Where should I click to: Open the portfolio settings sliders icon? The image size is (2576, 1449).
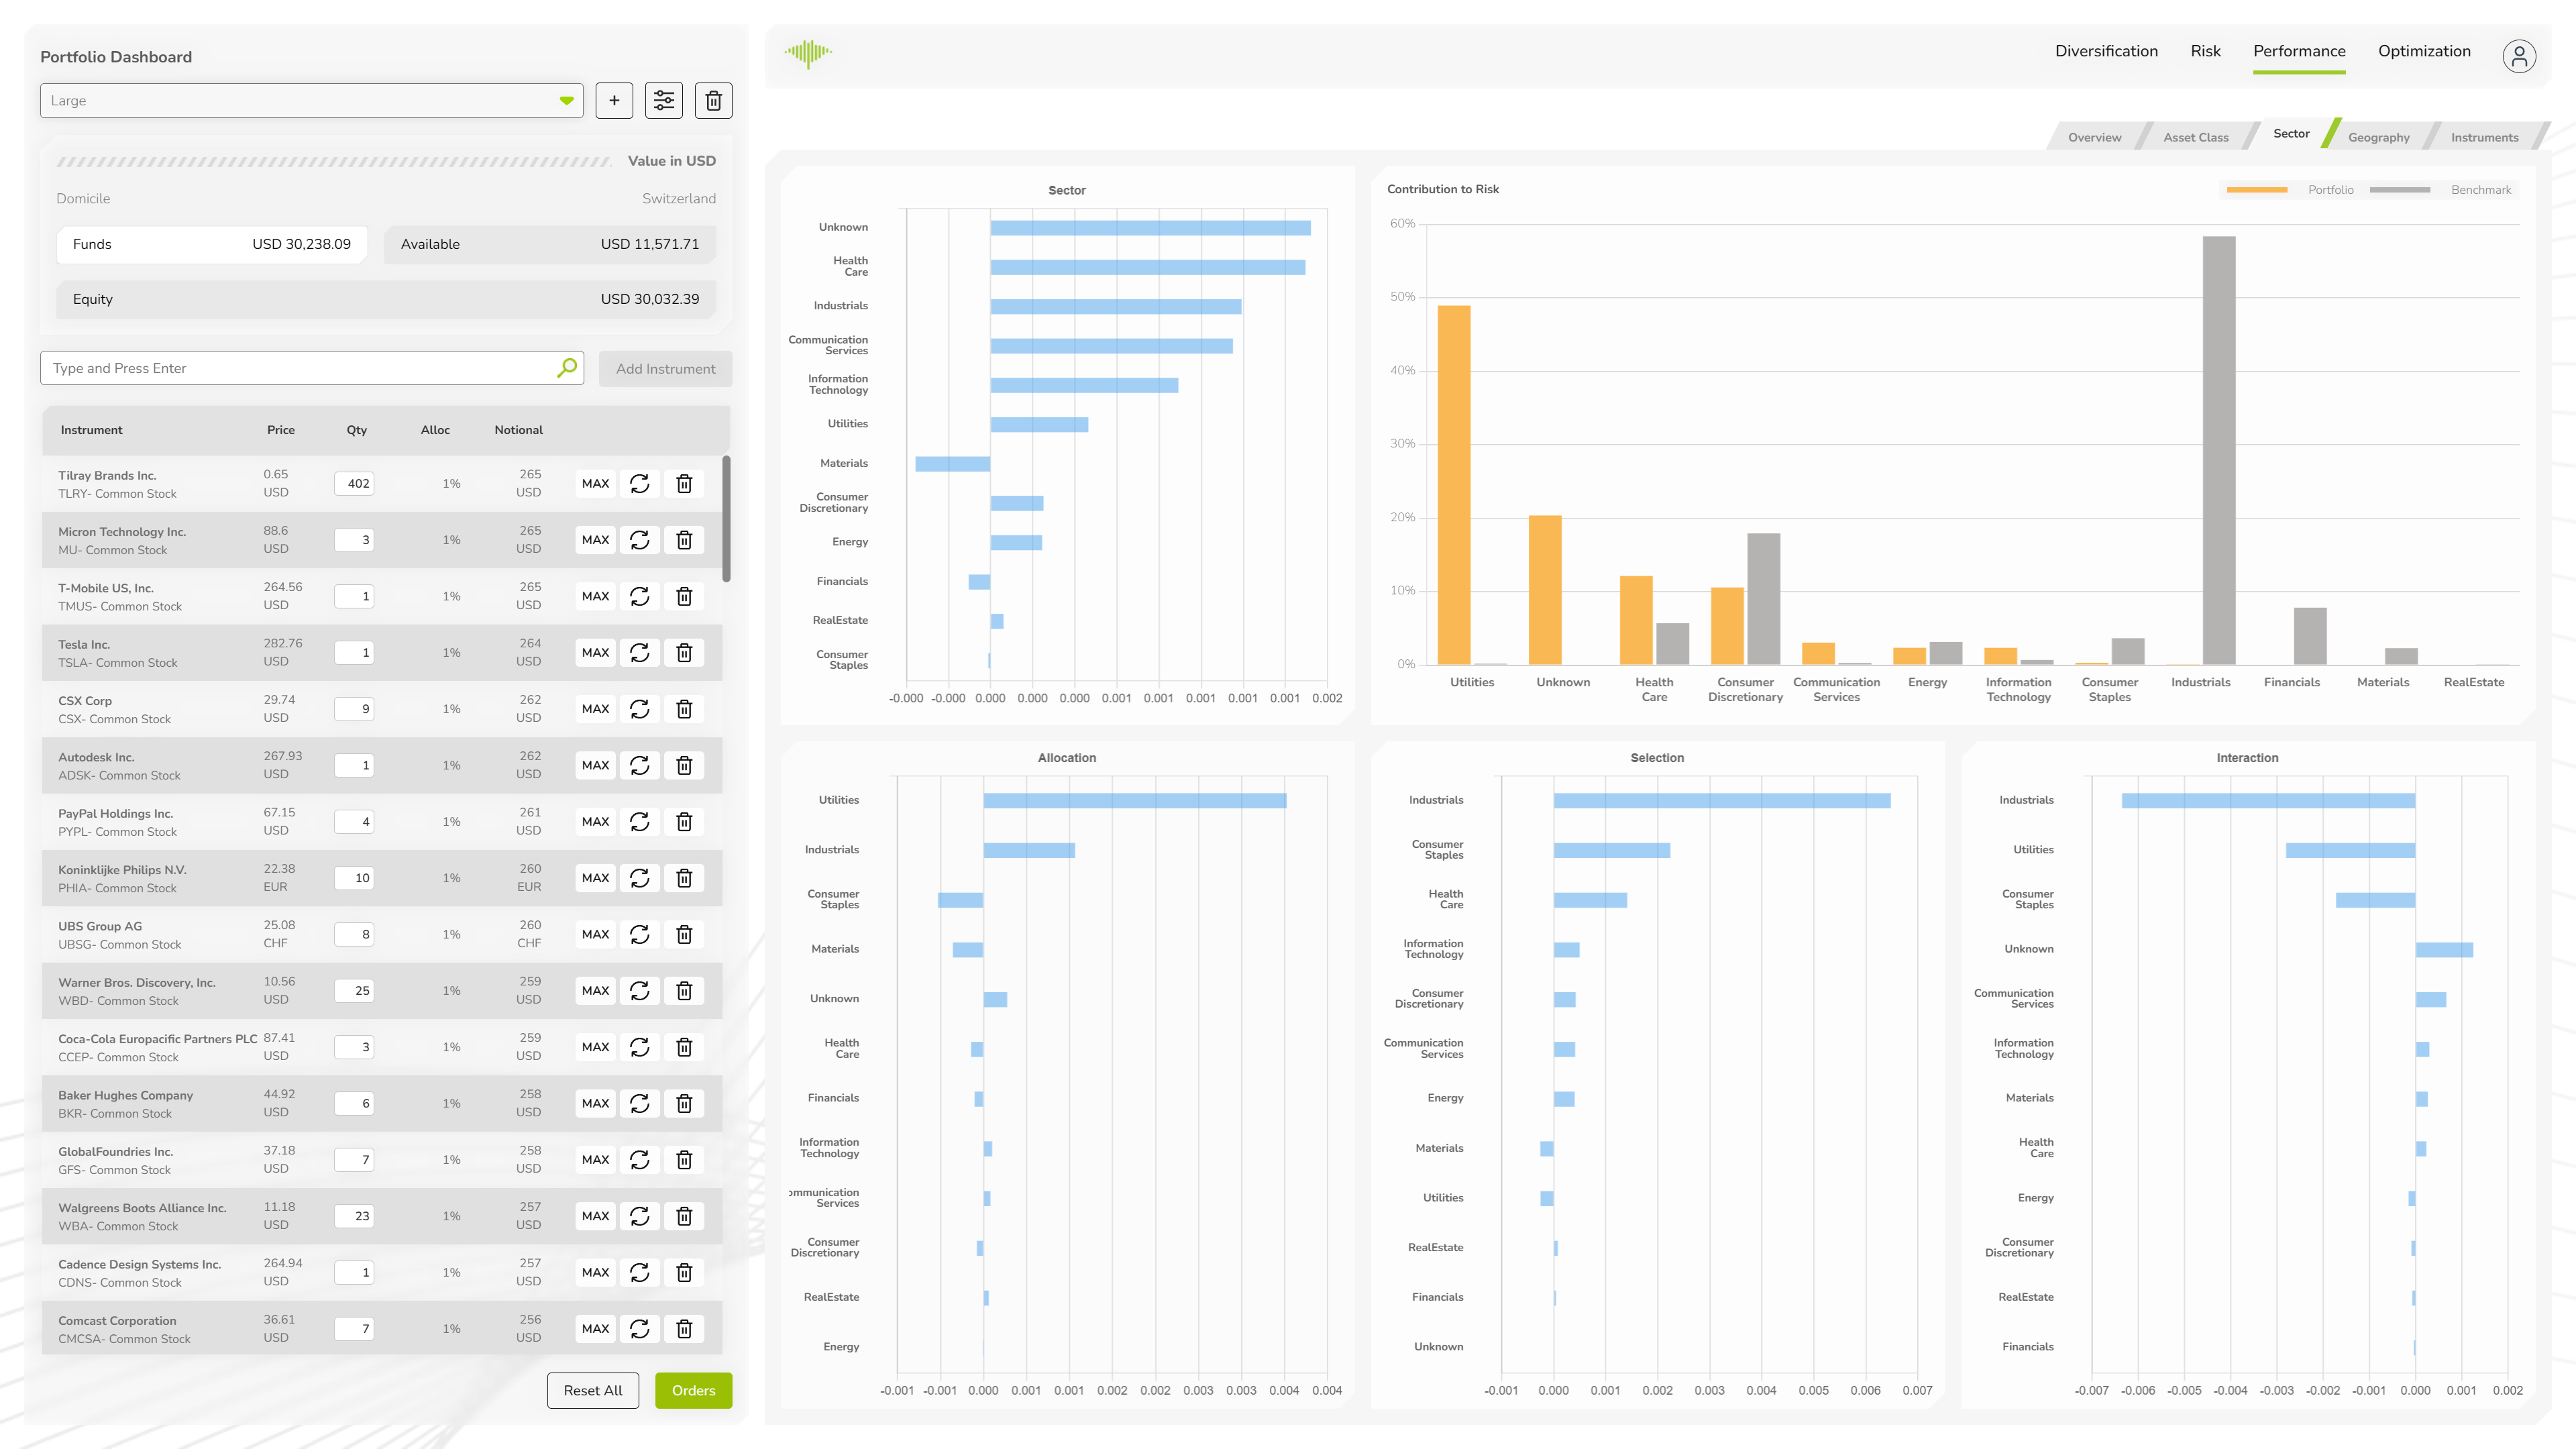pyautogui.click(x=664, y=100)
